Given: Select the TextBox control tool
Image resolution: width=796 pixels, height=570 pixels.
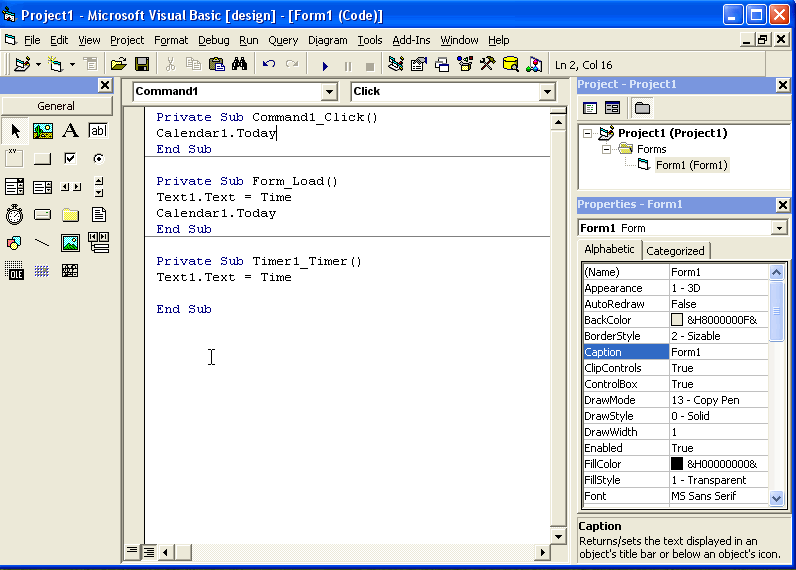Looking at the screenshot, I should click(x=98, y=131).
